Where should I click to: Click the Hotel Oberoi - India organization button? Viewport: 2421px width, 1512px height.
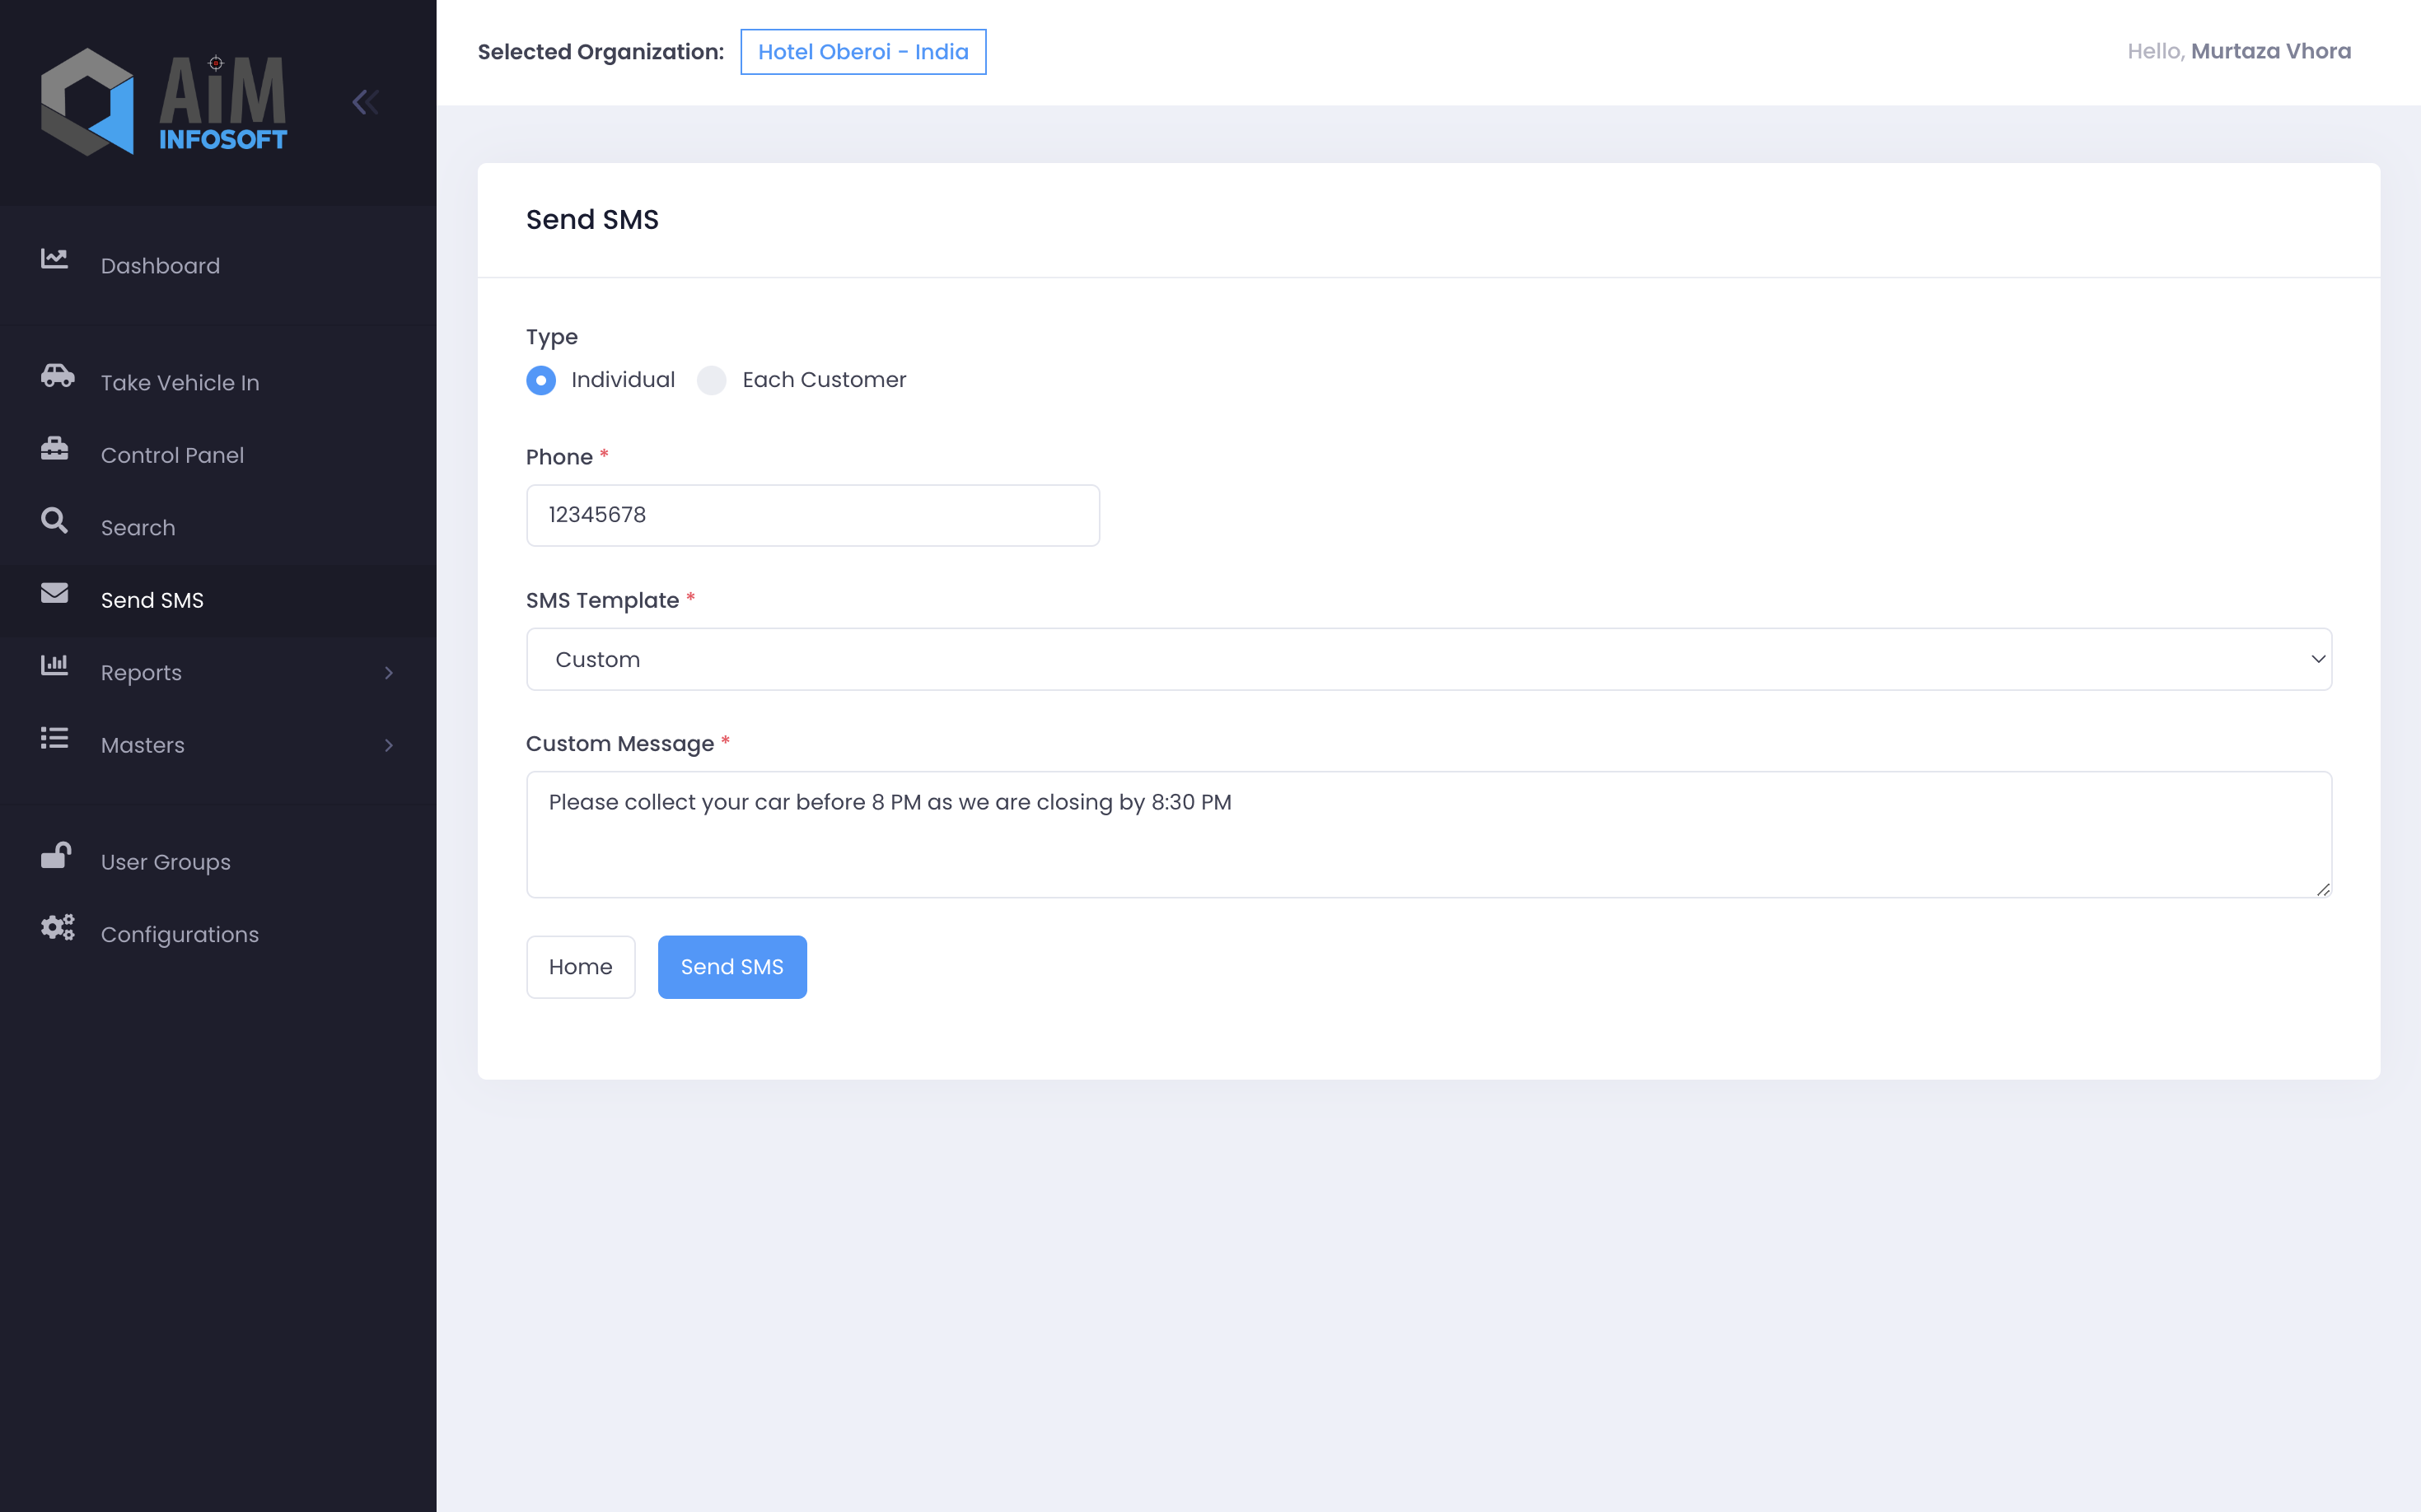coord(863,52)
